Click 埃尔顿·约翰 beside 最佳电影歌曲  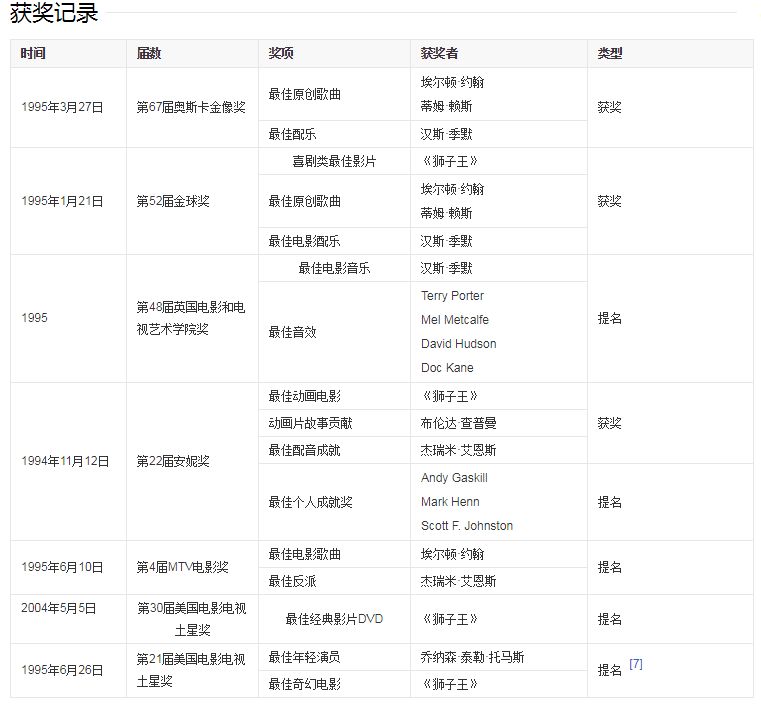coord(452,554)
